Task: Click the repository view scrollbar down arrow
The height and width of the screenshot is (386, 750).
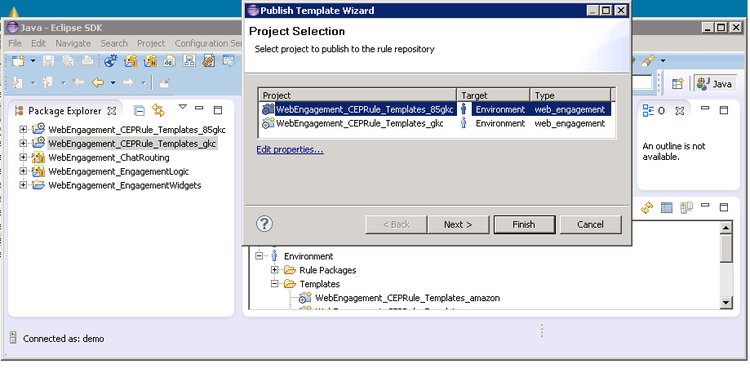Action: [726, 302]
